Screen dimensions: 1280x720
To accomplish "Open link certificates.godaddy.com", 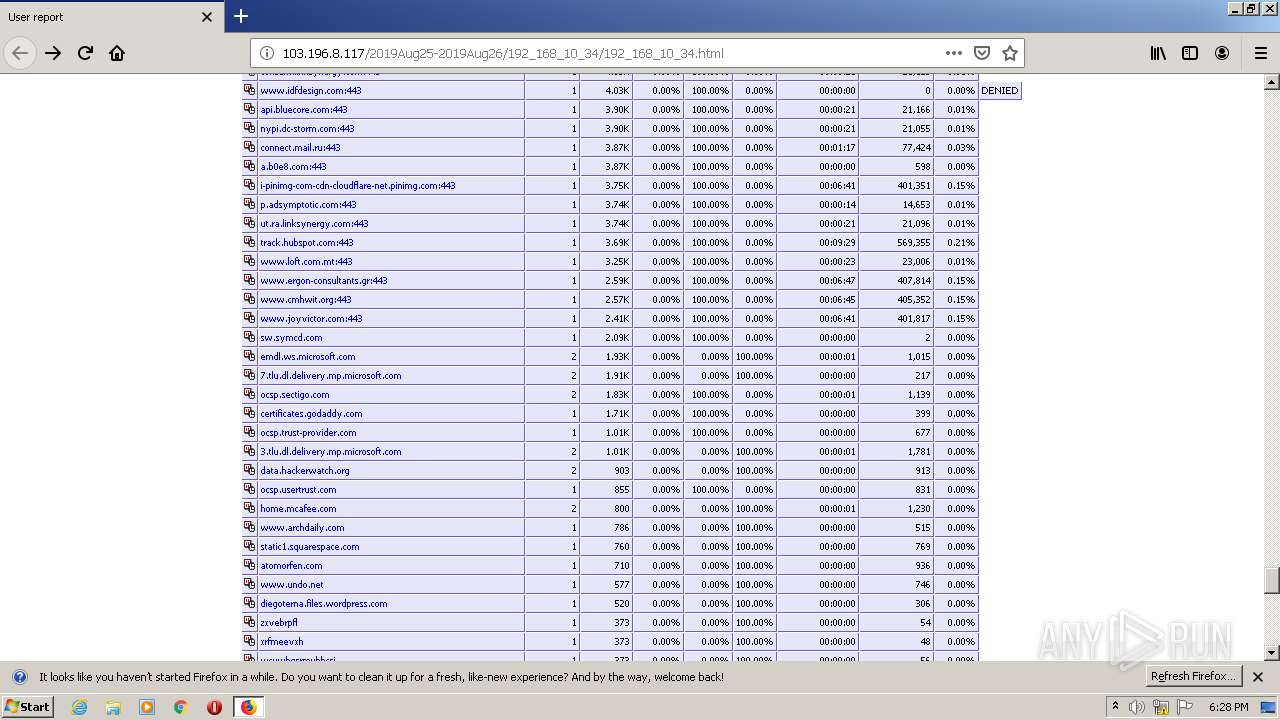I will 311,413.
